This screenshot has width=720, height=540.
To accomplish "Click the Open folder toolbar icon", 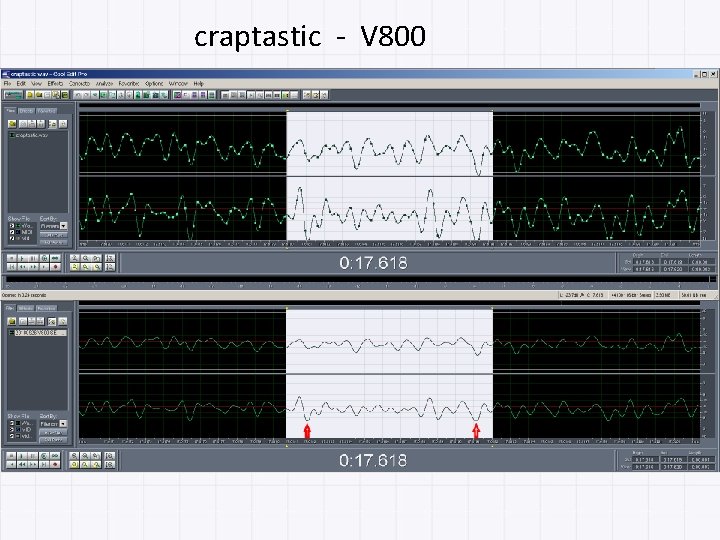I will tap(39, 95).
